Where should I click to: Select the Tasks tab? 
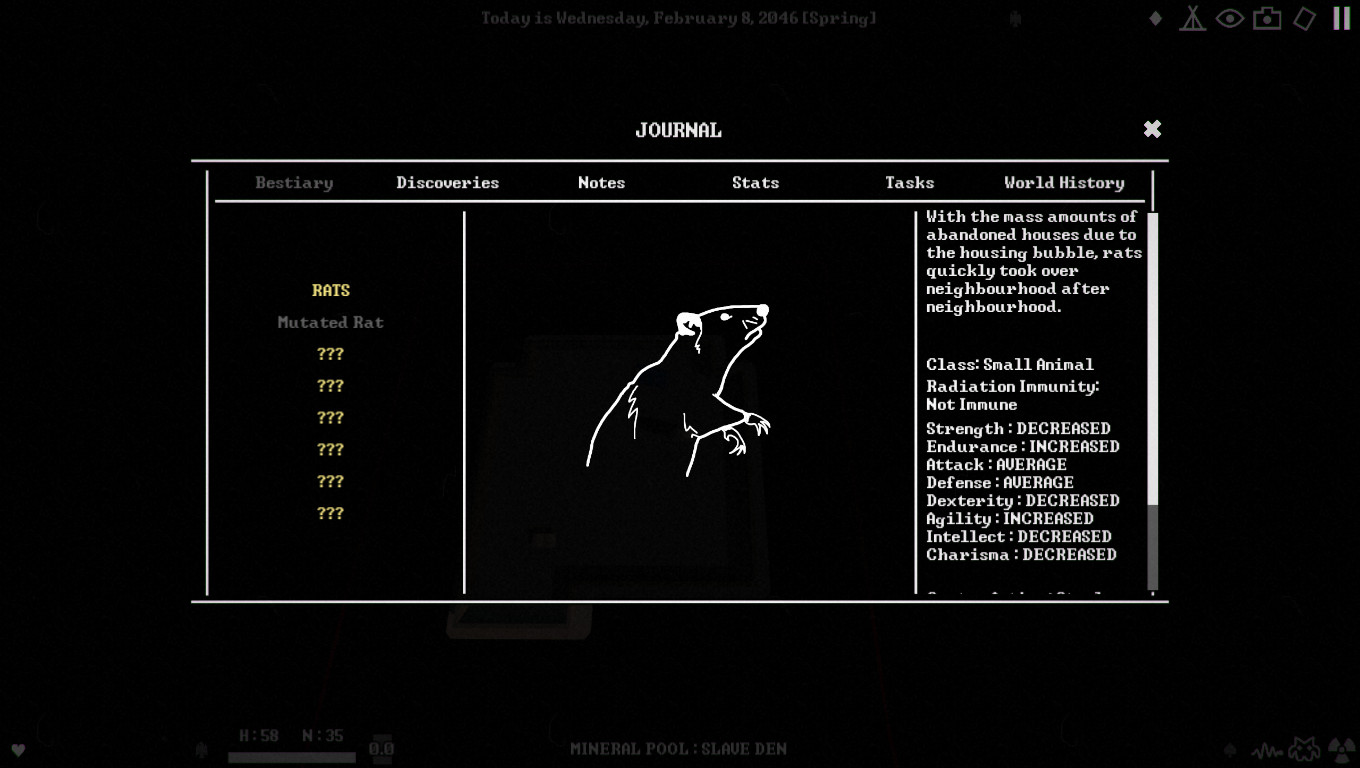point(909,183)
